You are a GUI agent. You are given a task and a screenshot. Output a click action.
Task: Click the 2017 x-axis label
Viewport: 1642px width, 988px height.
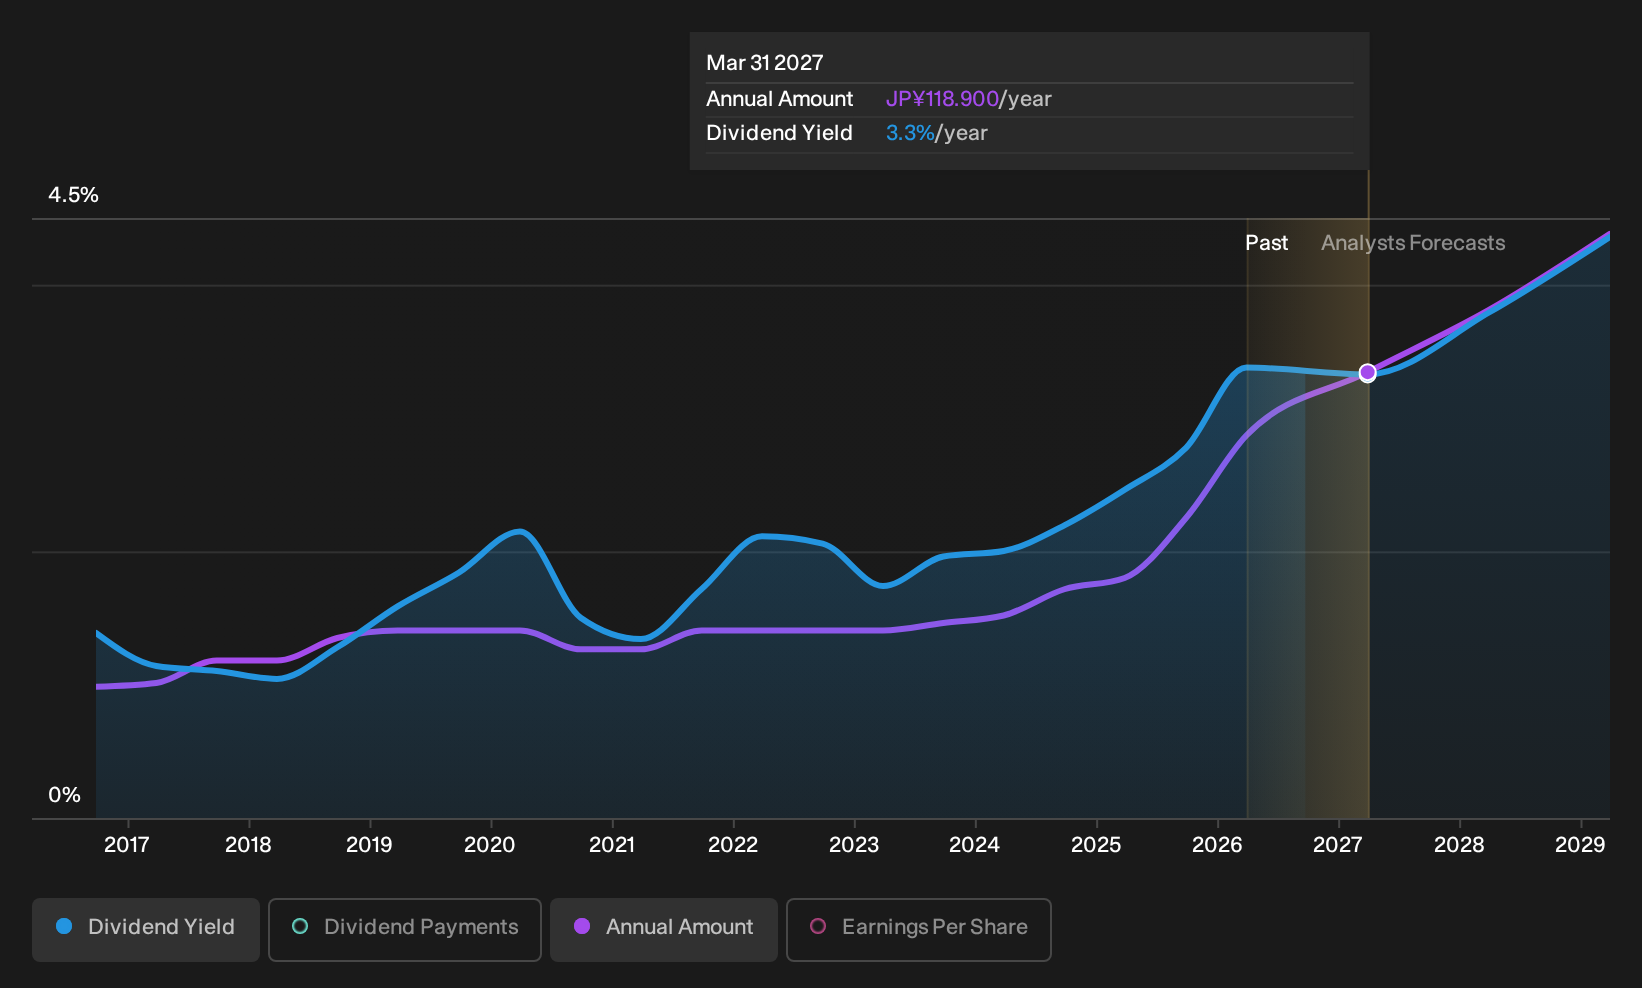127,845
